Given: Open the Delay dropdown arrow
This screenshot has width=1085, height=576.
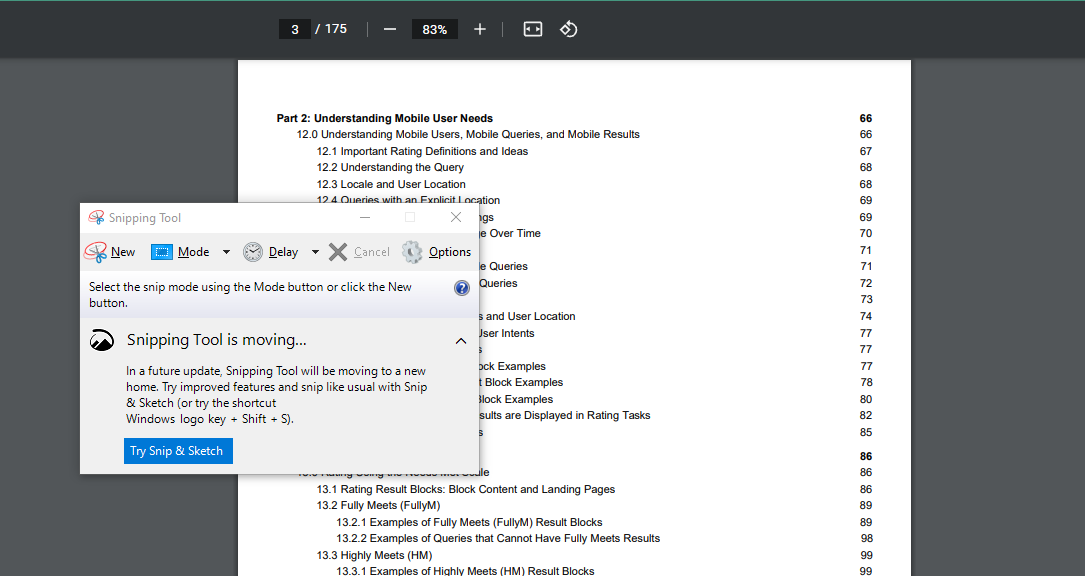Looking at the screenshot, I should point(316,252).
